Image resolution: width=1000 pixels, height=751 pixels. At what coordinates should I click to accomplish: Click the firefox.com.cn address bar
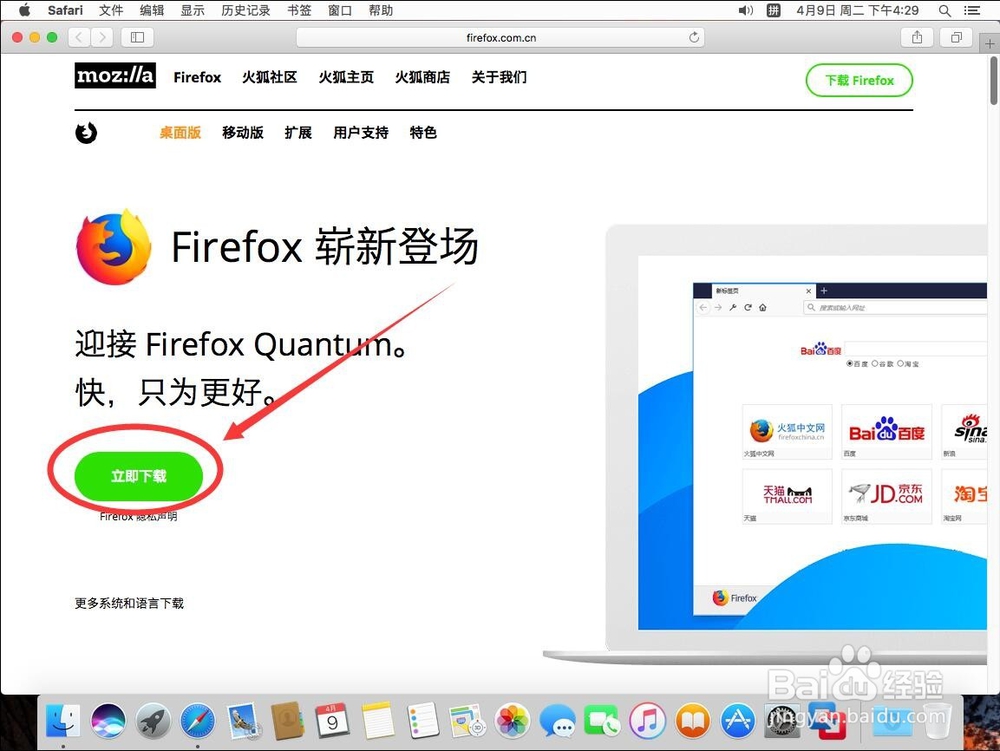click(501, 37)
